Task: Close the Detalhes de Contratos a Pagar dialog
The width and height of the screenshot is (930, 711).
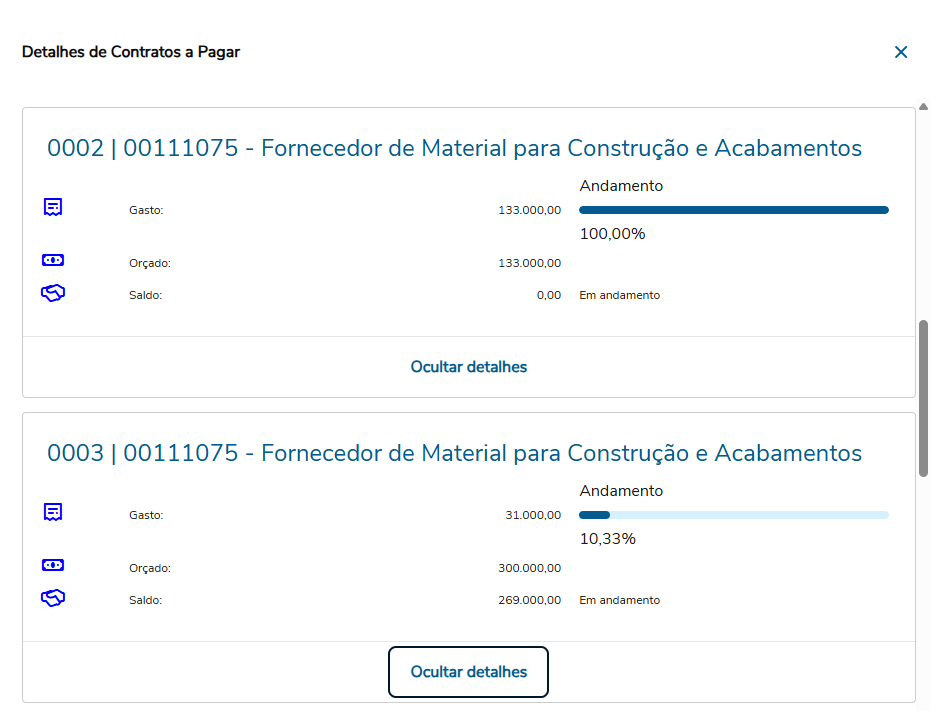Action: tap(901, 52)
